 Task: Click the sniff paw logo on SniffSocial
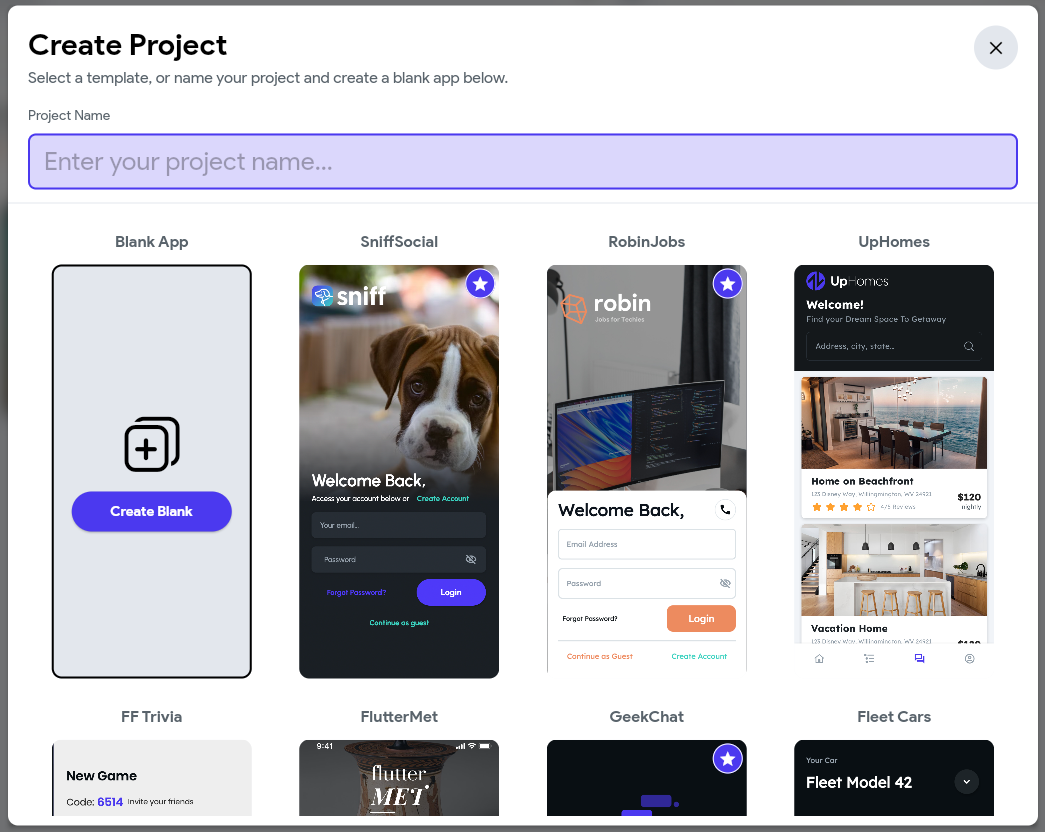pos(324,295)
